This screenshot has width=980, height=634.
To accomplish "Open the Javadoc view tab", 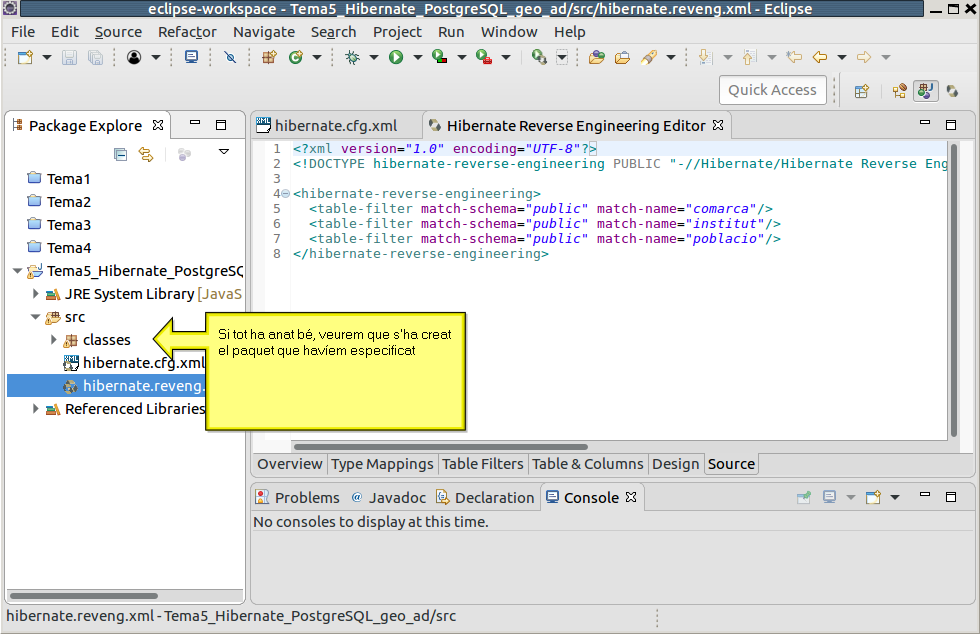I will click(389, 498).
